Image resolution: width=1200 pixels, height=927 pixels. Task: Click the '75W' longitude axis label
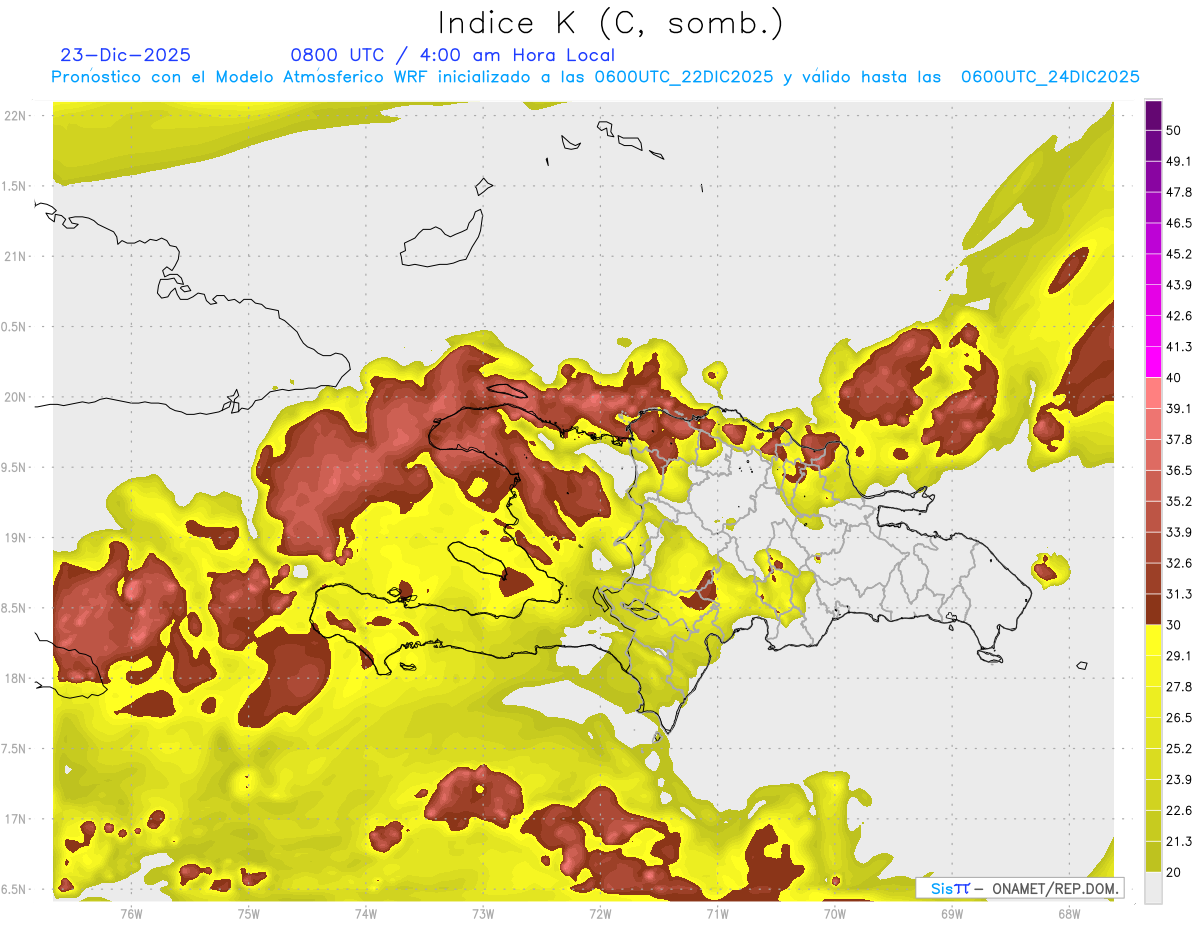(x=248, y=913)
